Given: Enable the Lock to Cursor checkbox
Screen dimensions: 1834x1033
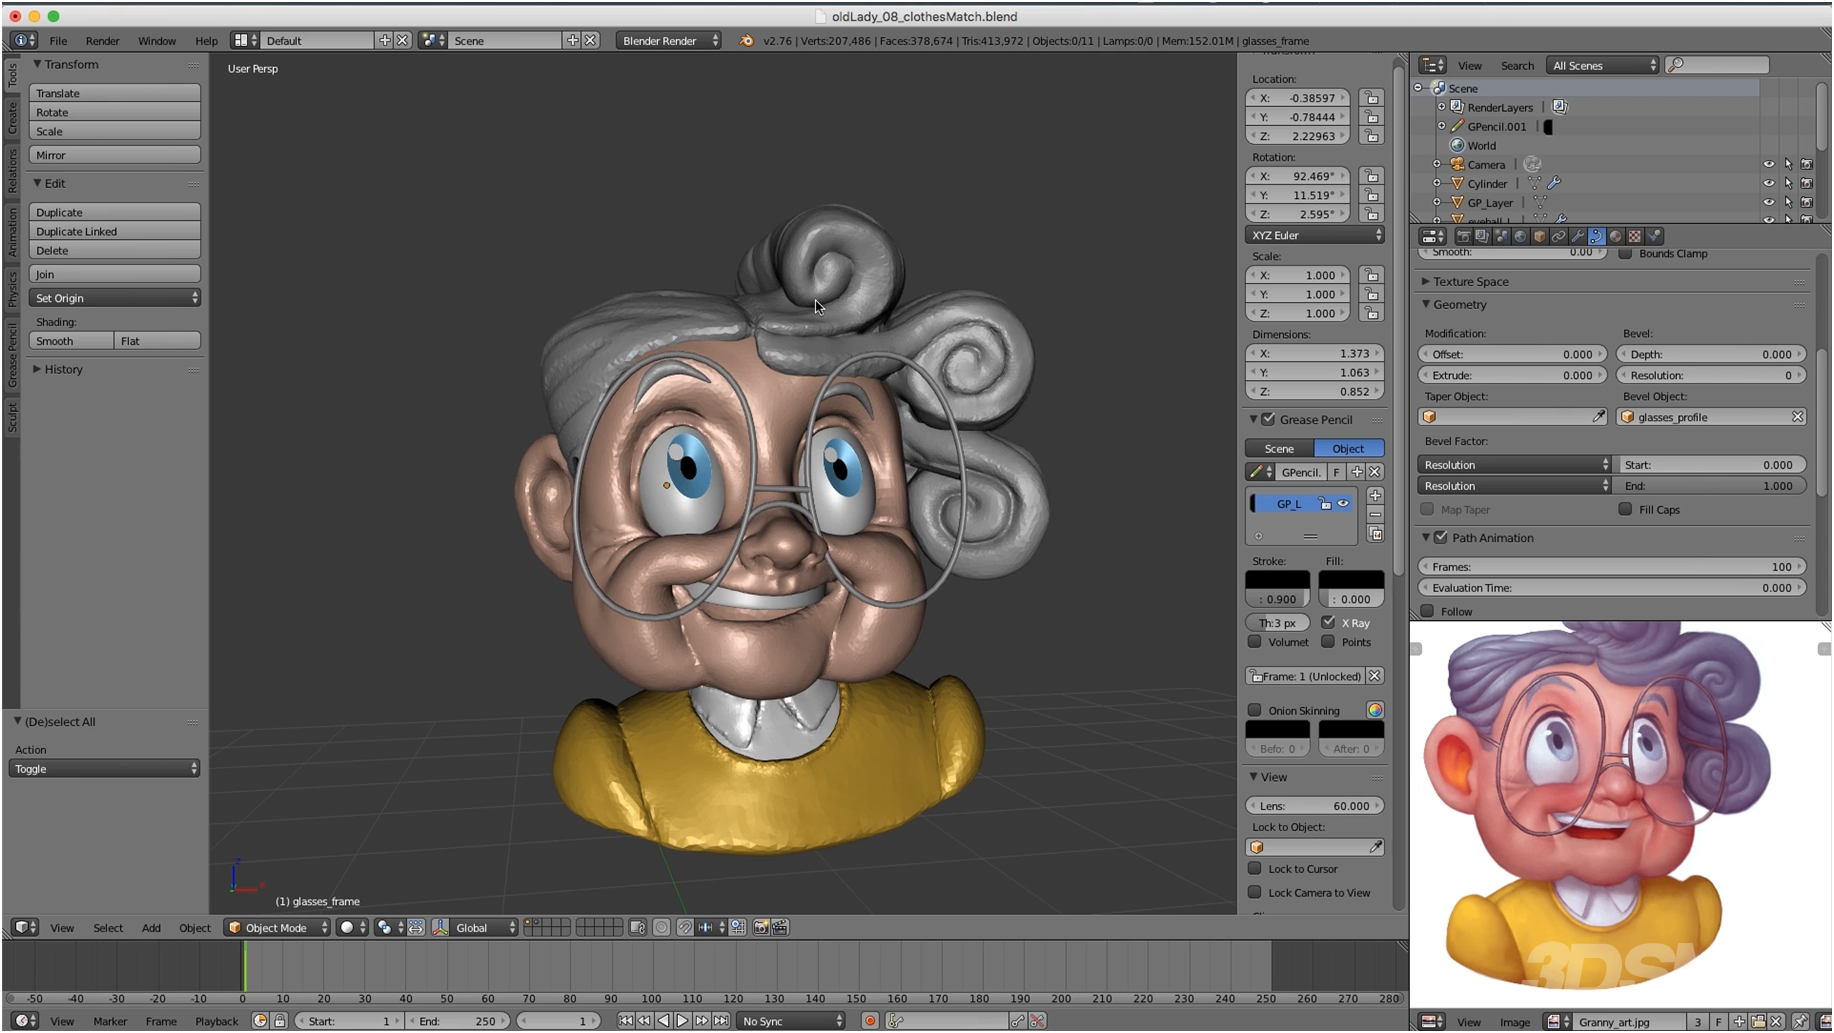Looking at the screenshot, I should (1254, 868).
